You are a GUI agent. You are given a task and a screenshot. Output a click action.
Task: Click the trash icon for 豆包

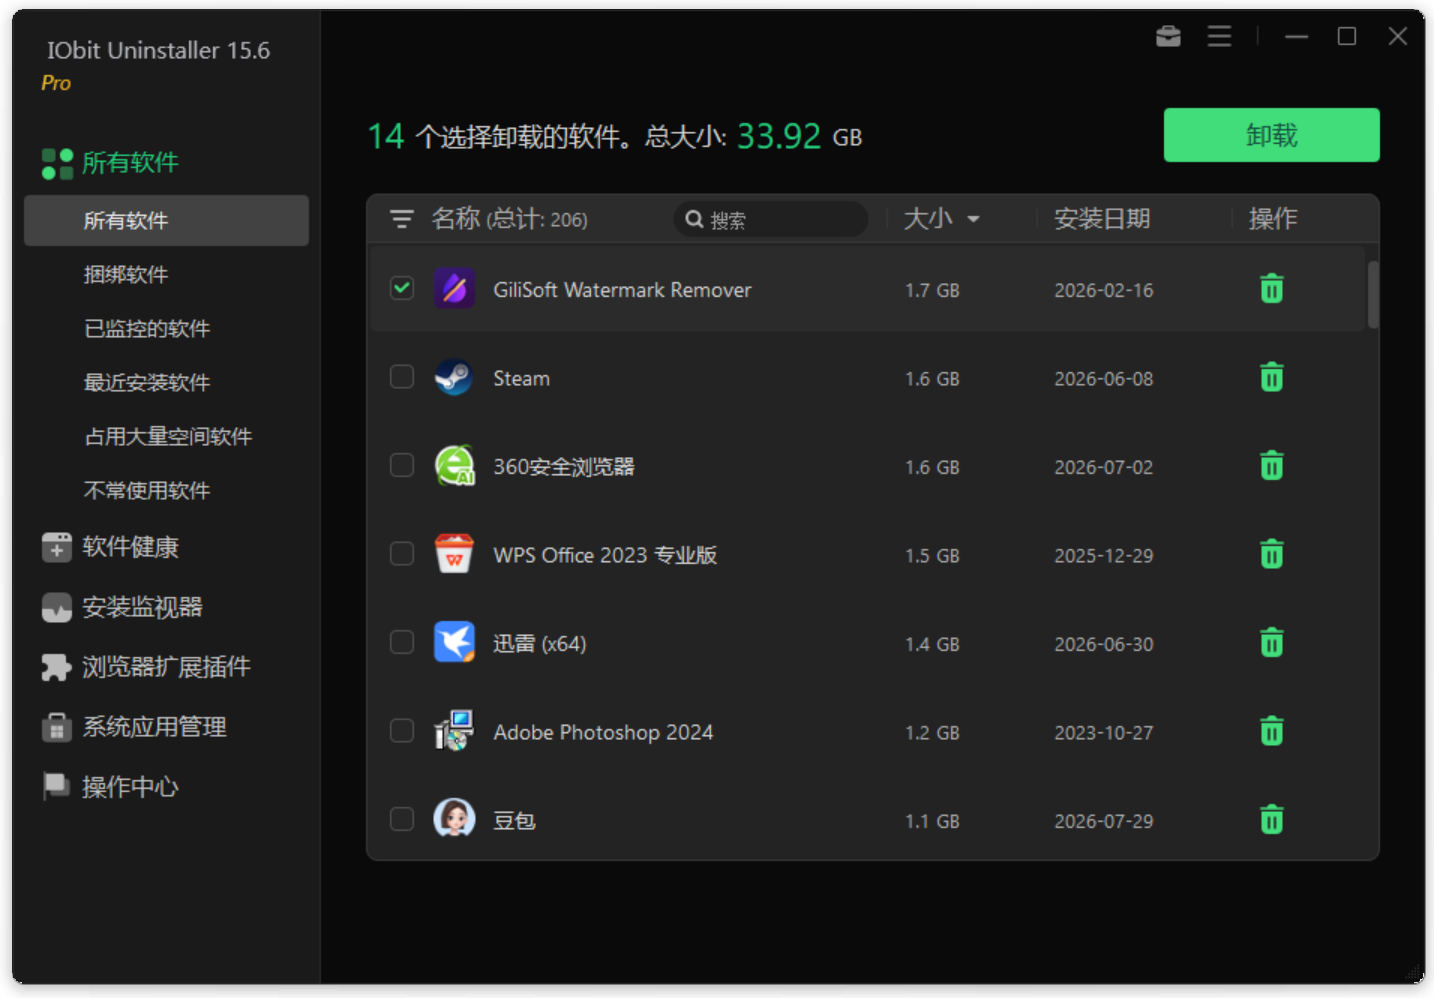[1271, 820]
